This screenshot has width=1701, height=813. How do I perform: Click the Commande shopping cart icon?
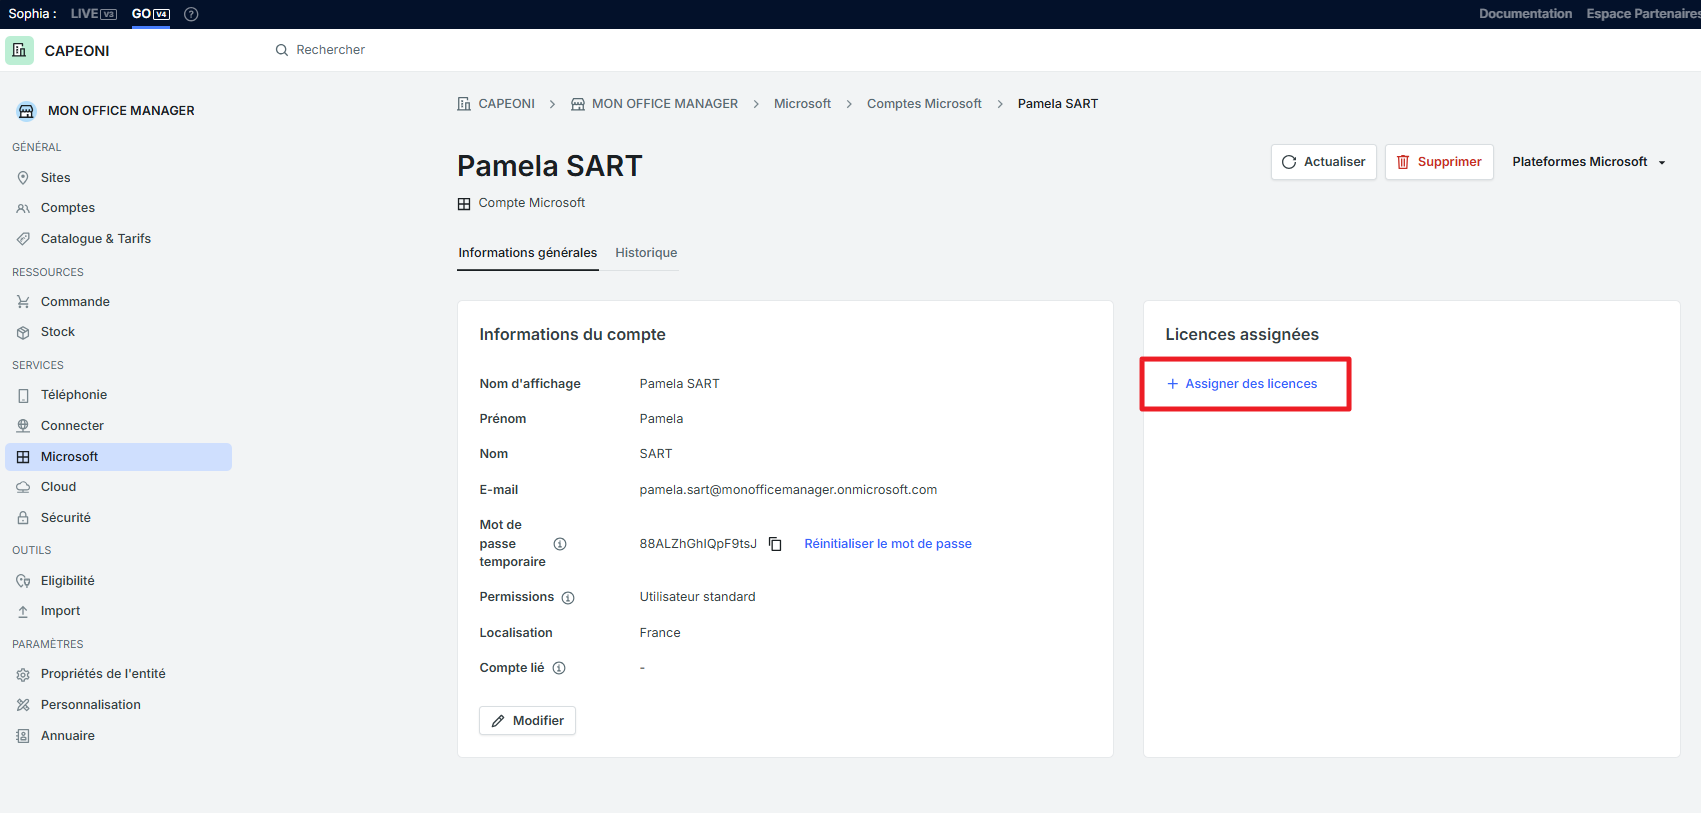click(23, 302)
